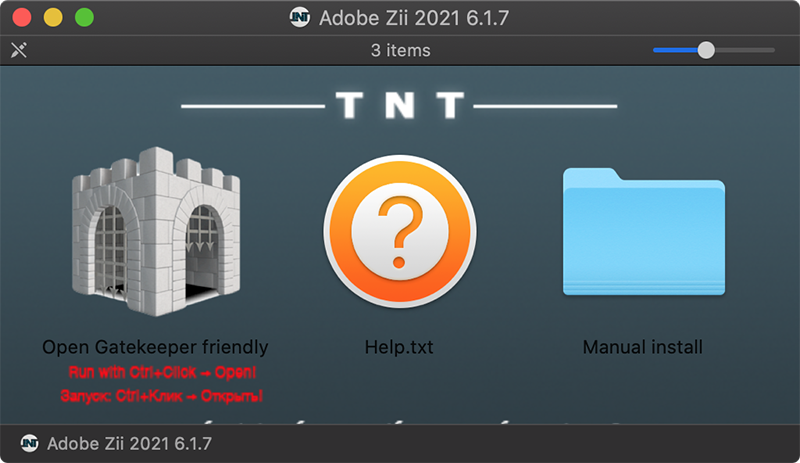This screenshot has width=800, height=463.
Task: Adjust the icon size slider handle
Action: 706,50
